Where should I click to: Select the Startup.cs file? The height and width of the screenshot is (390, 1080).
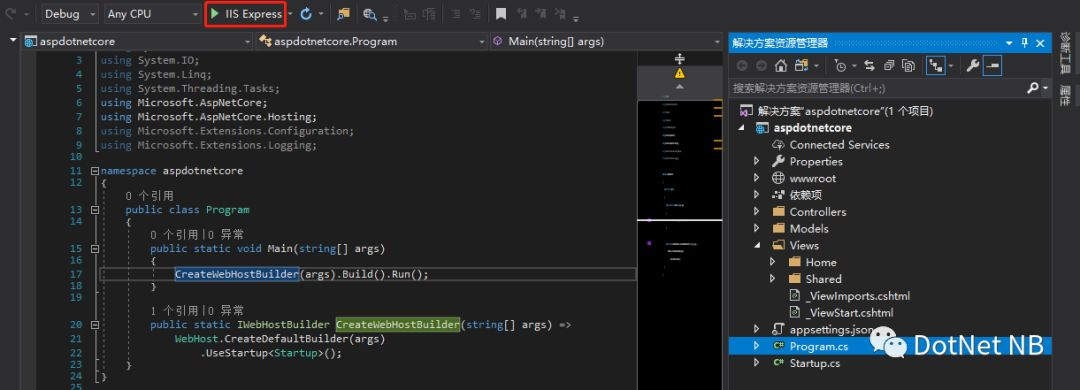tap(815, 362)
